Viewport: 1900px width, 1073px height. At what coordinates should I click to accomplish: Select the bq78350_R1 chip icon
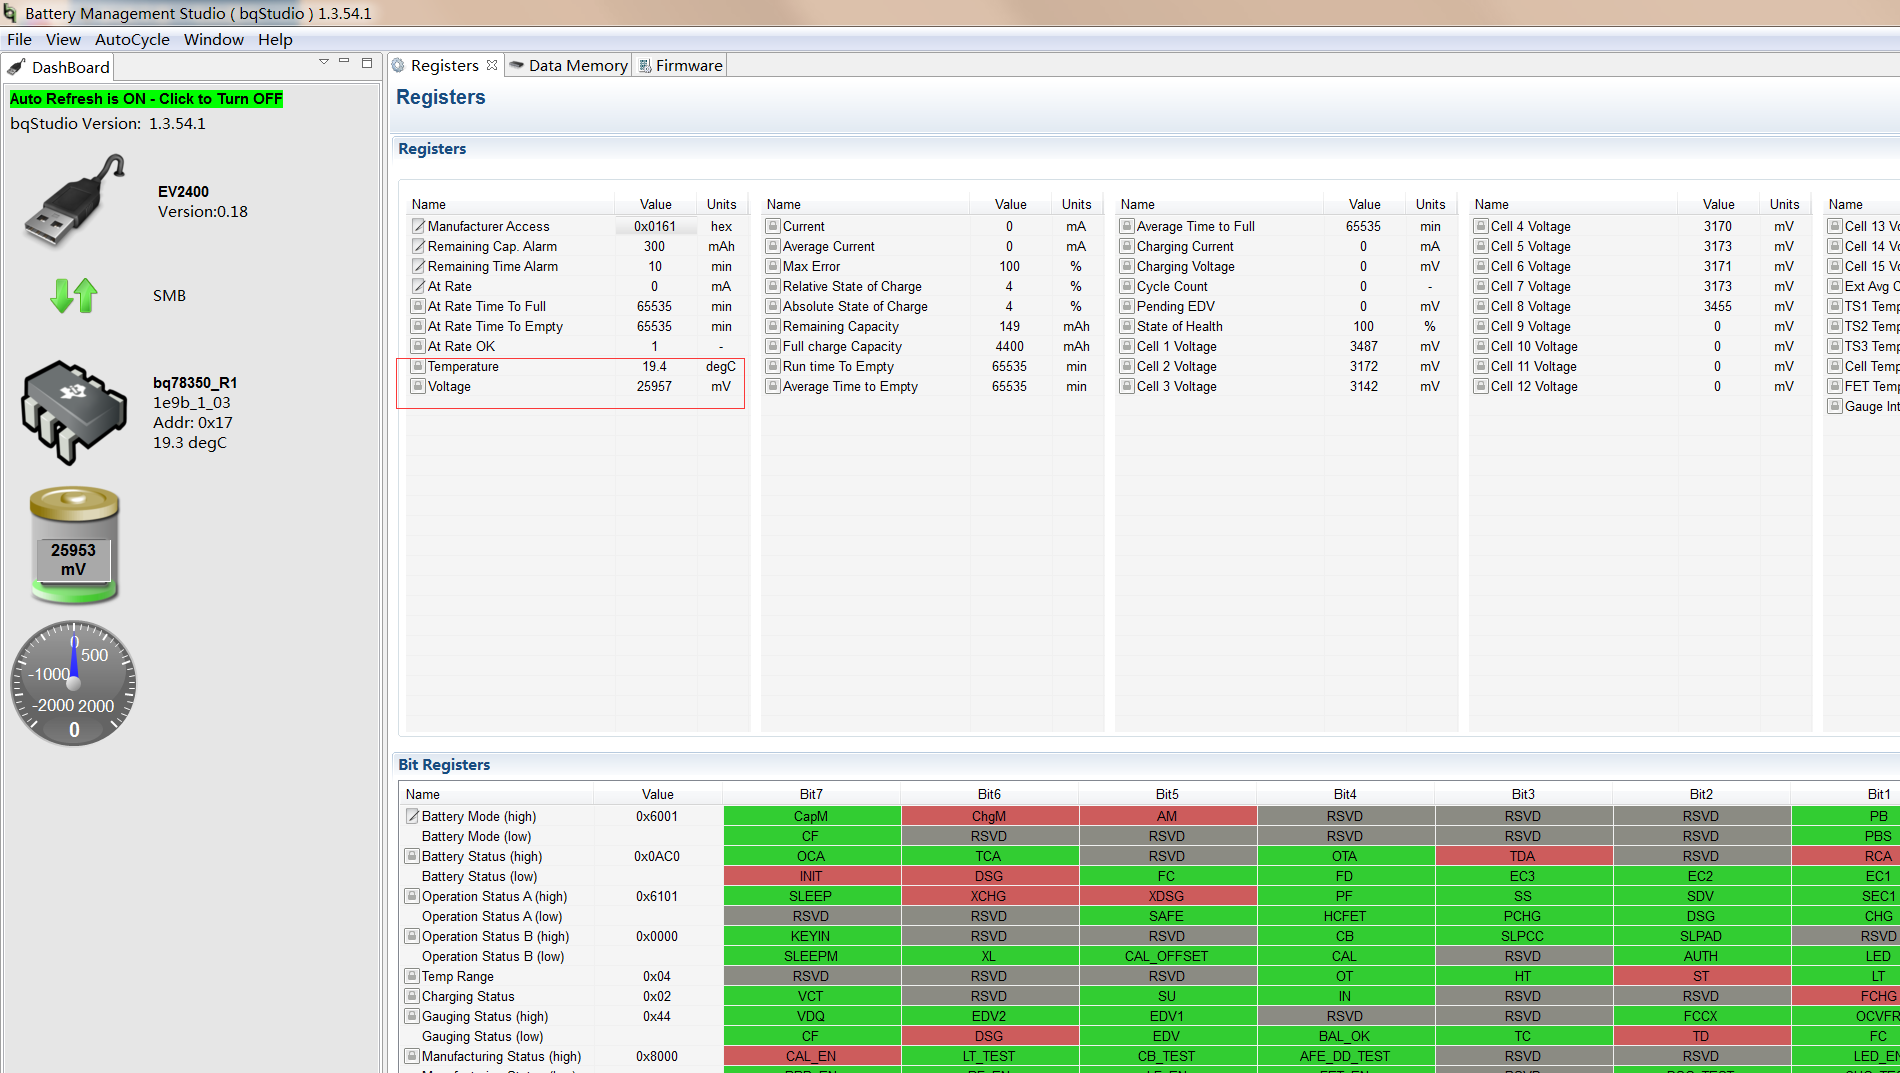coord(74,412)
